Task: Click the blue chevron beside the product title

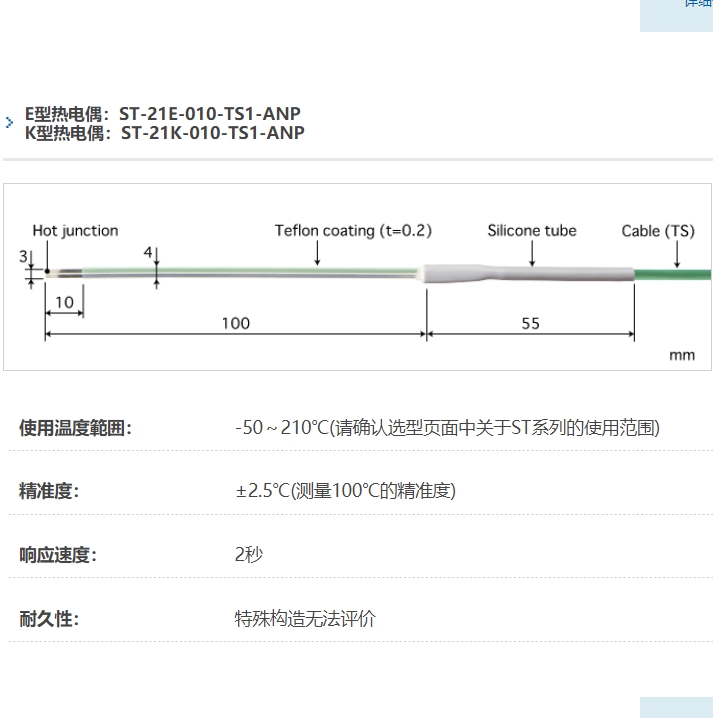Action: pyautogui.click(x=9, y=123)
